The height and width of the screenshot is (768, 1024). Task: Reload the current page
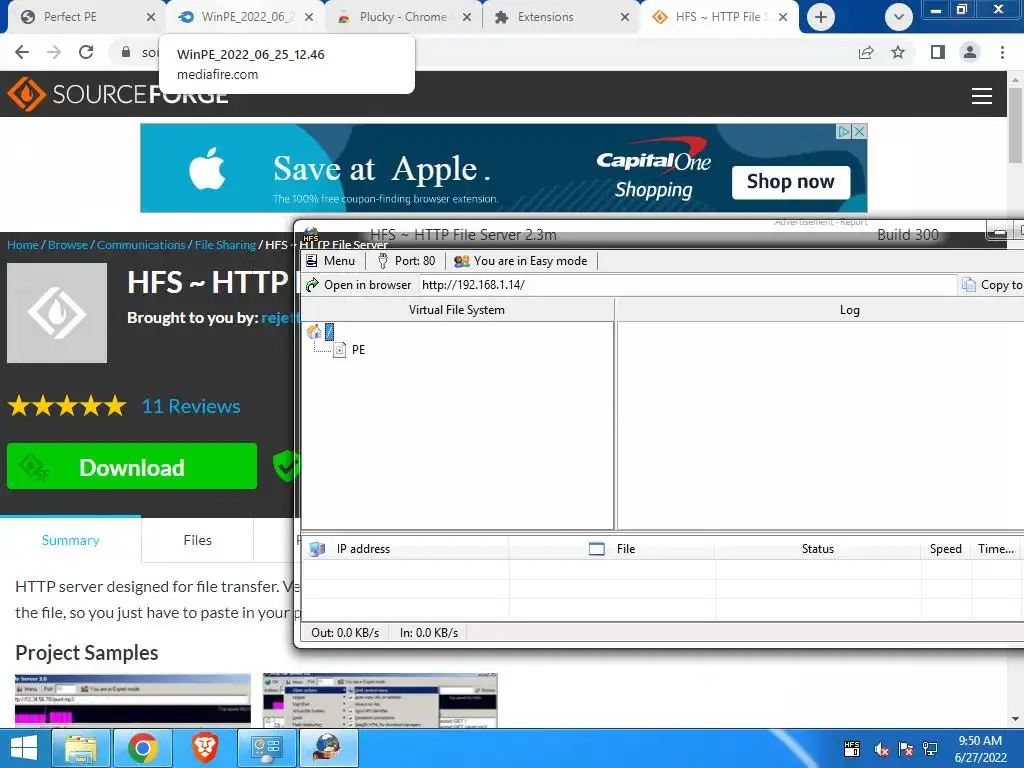point(86,52)
